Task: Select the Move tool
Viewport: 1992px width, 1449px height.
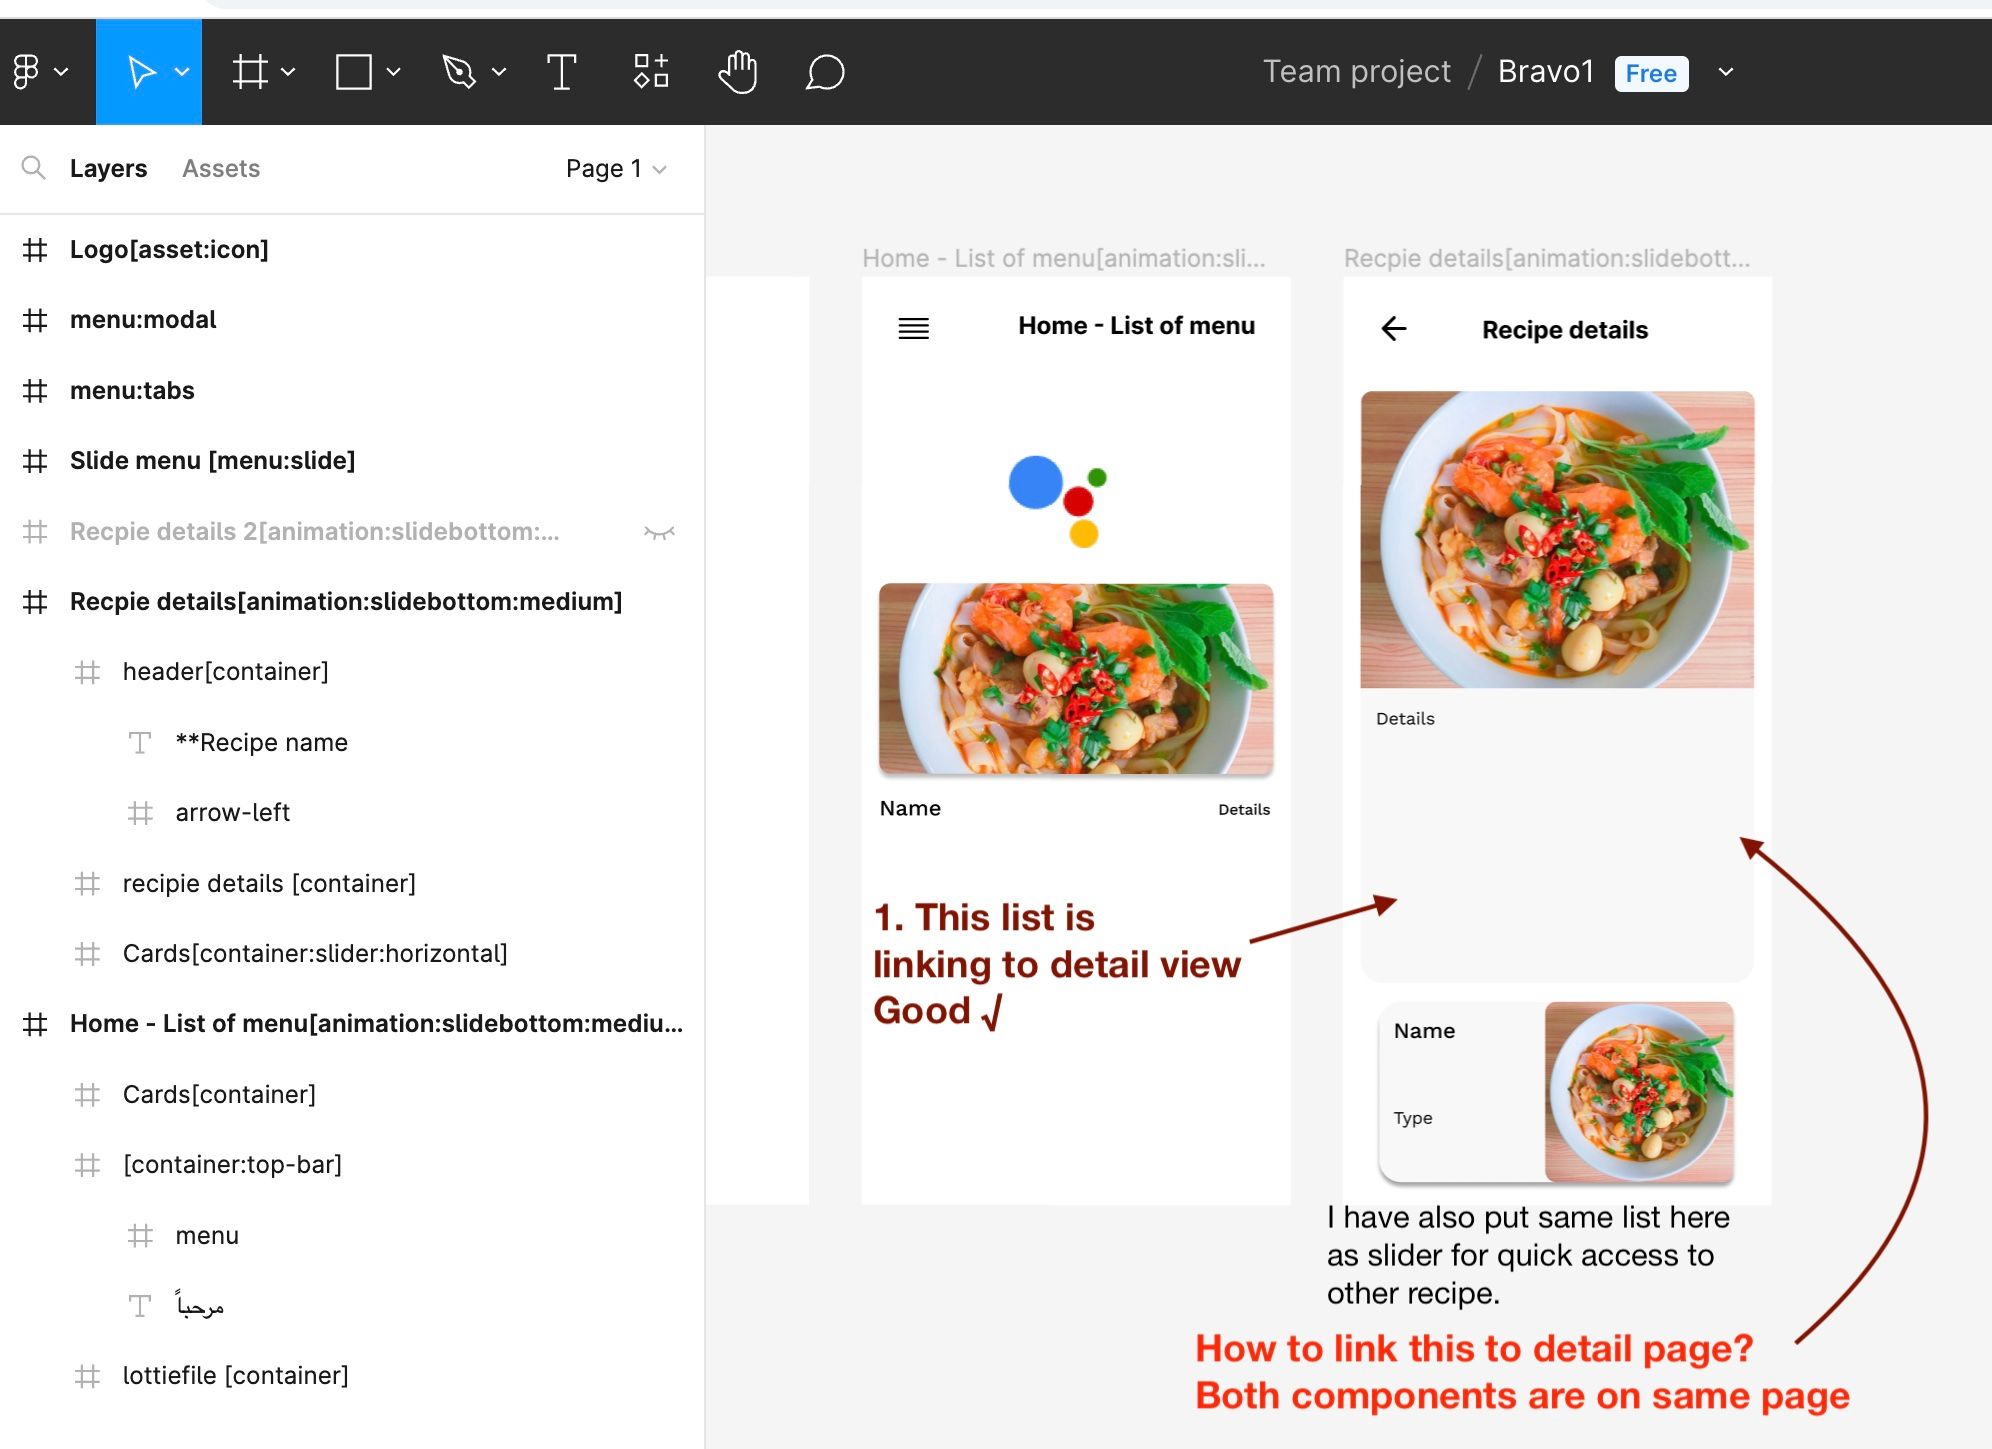Action: point(141,72)
